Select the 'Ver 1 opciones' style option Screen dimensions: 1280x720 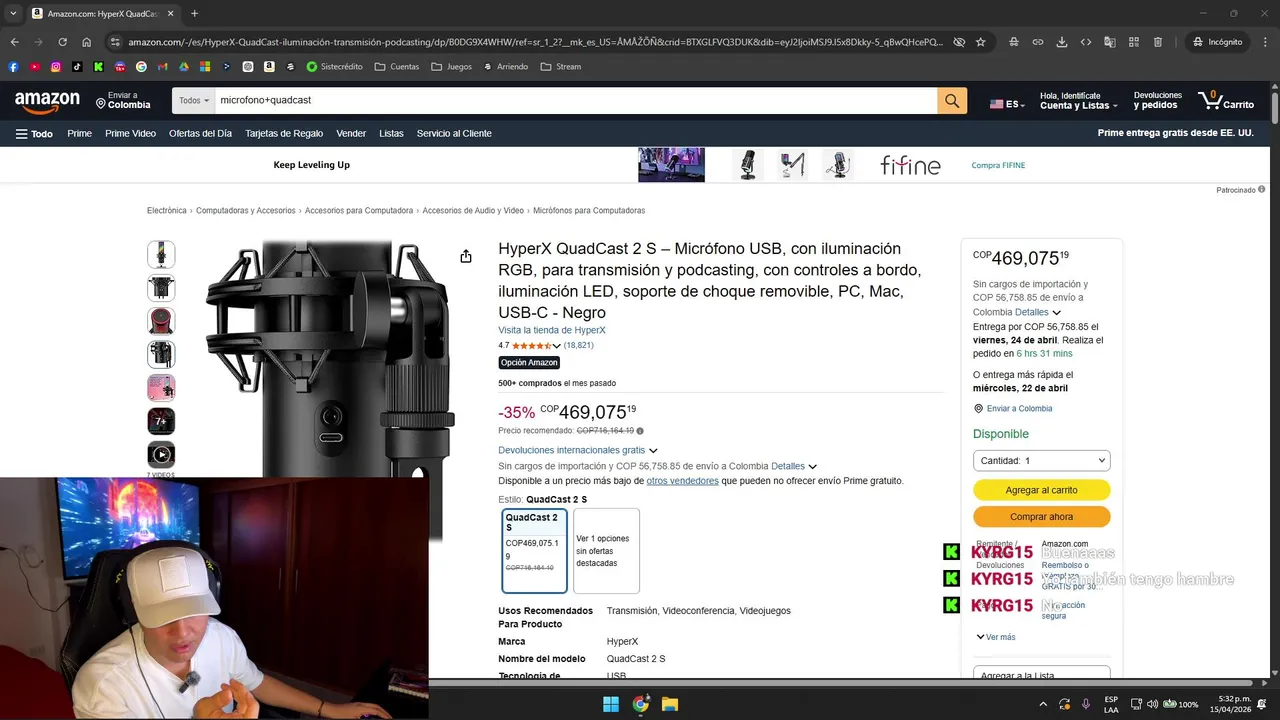(x=606, y=551)
